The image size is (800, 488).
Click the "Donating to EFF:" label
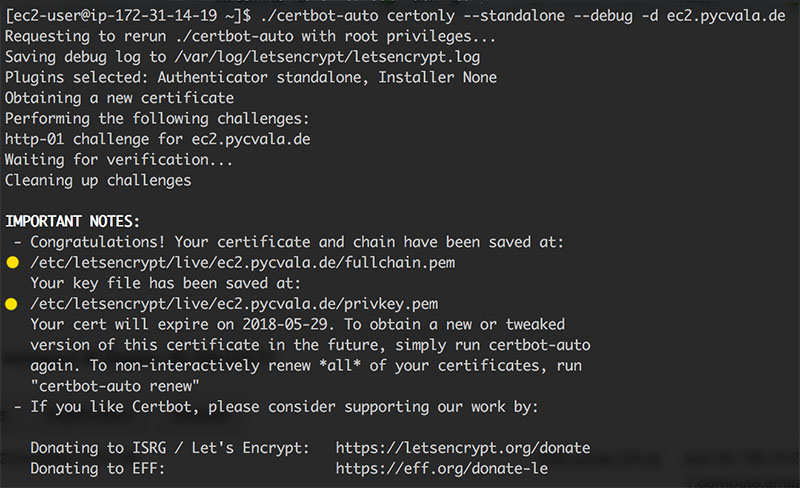98,467
